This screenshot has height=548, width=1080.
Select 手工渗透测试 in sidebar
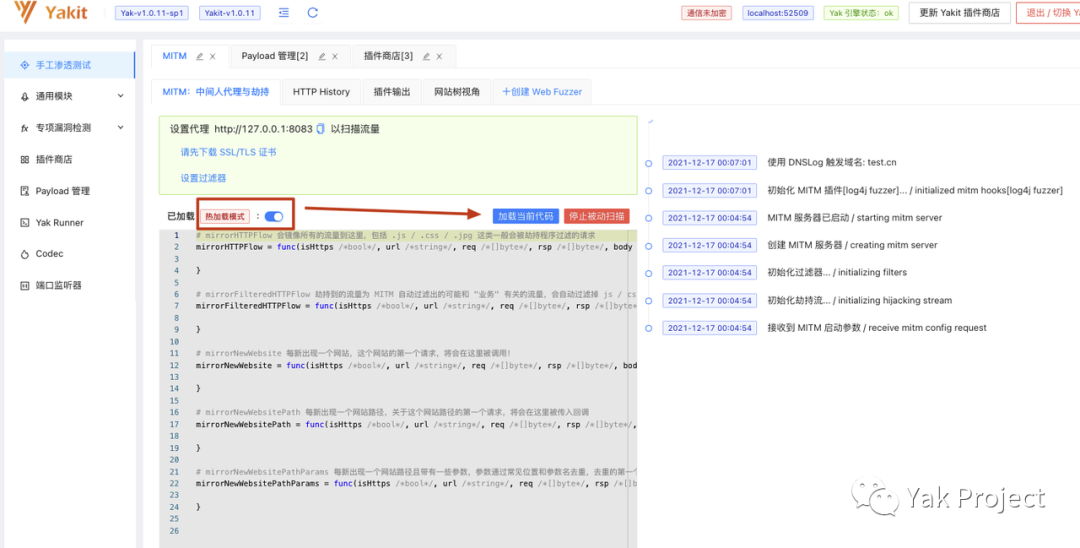pyautogui.click(x=70, y=65)
